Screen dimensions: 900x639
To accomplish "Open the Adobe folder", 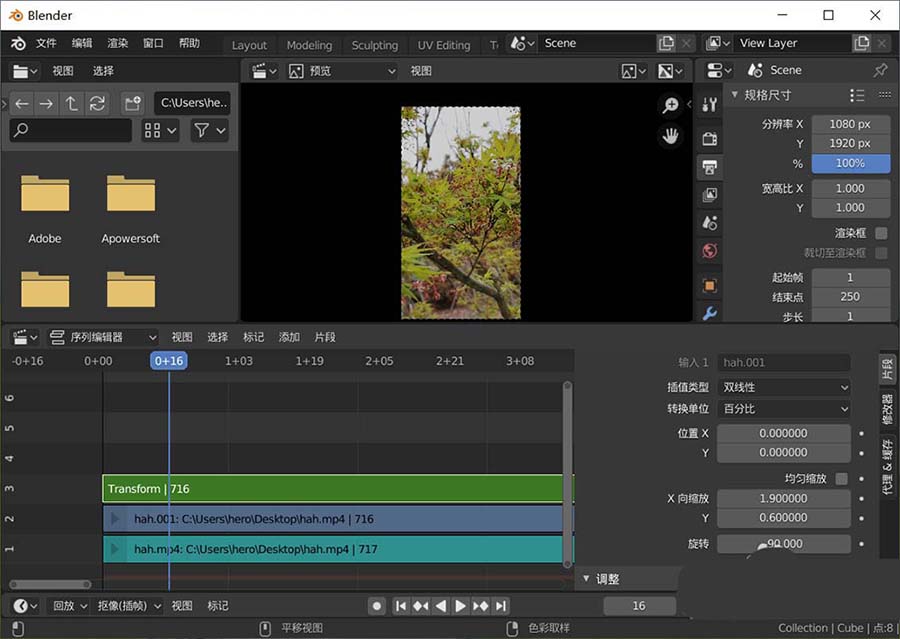I will 45,194.
